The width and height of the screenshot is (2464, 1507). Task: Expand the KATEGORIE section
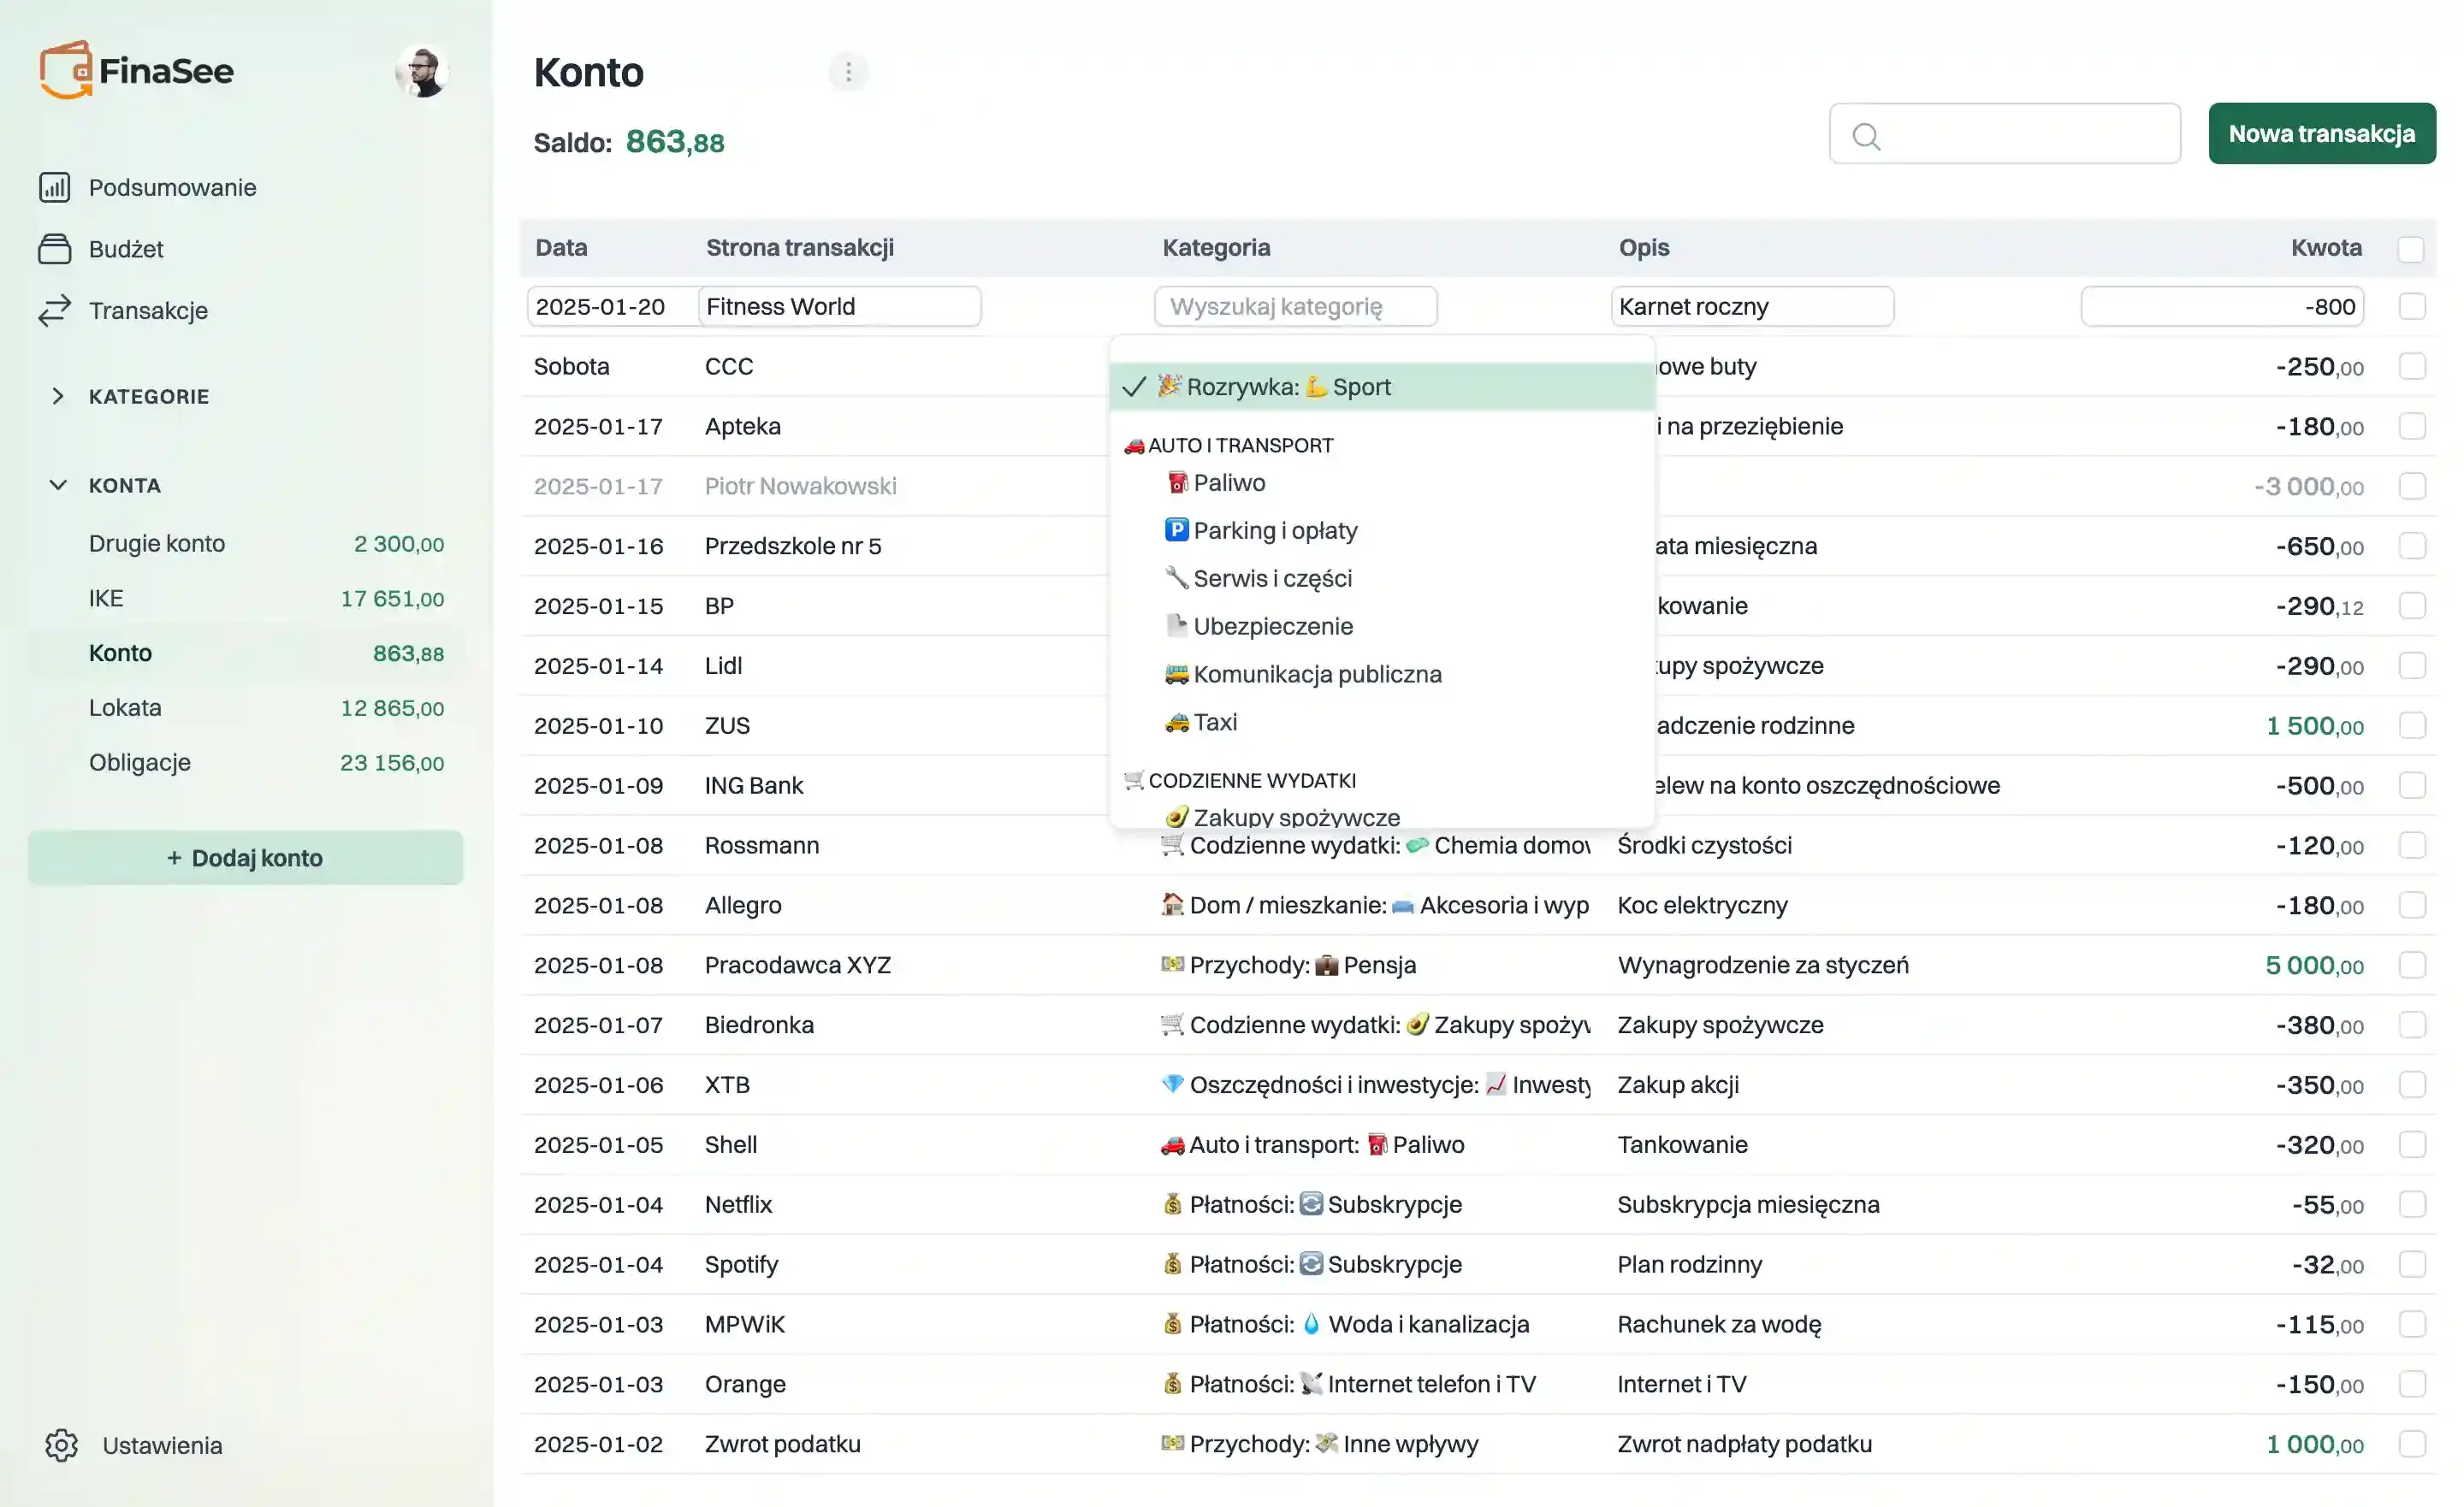click(58, 396)
